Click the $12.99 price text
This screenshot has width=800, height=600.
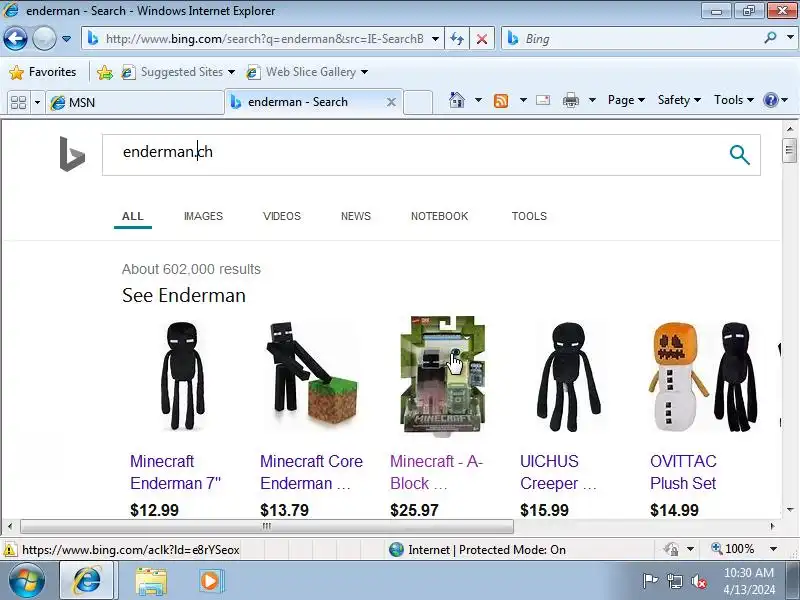(154, 510)
